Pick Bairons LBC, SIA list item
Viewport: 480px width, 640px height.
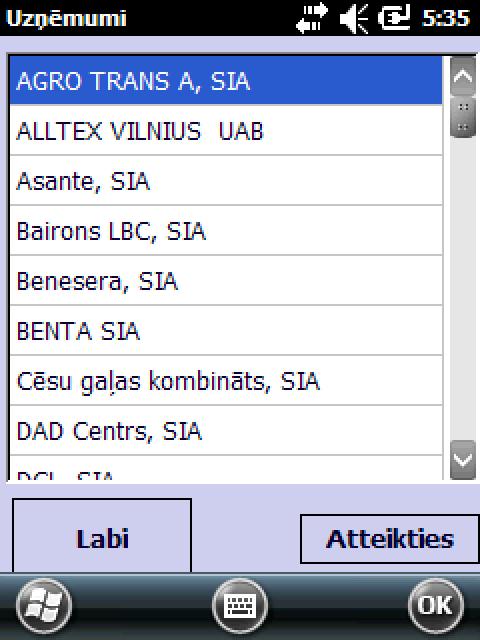[x=226, y=231]
